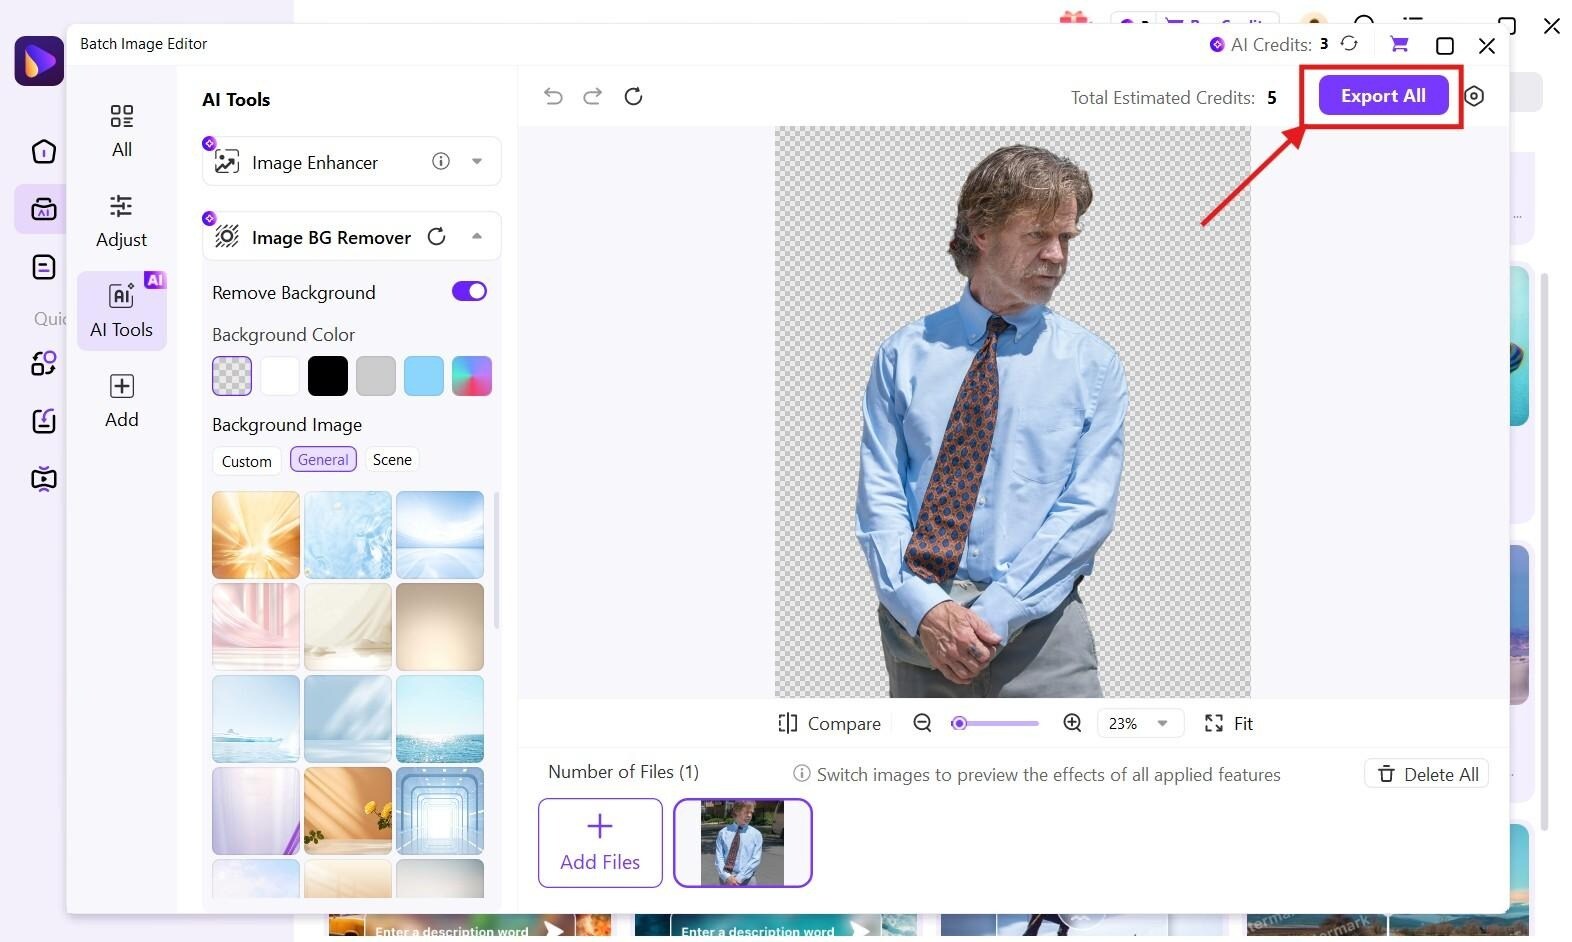Click the background list scrollbar
Screen dimensions: 1572x942
point(496,560)
